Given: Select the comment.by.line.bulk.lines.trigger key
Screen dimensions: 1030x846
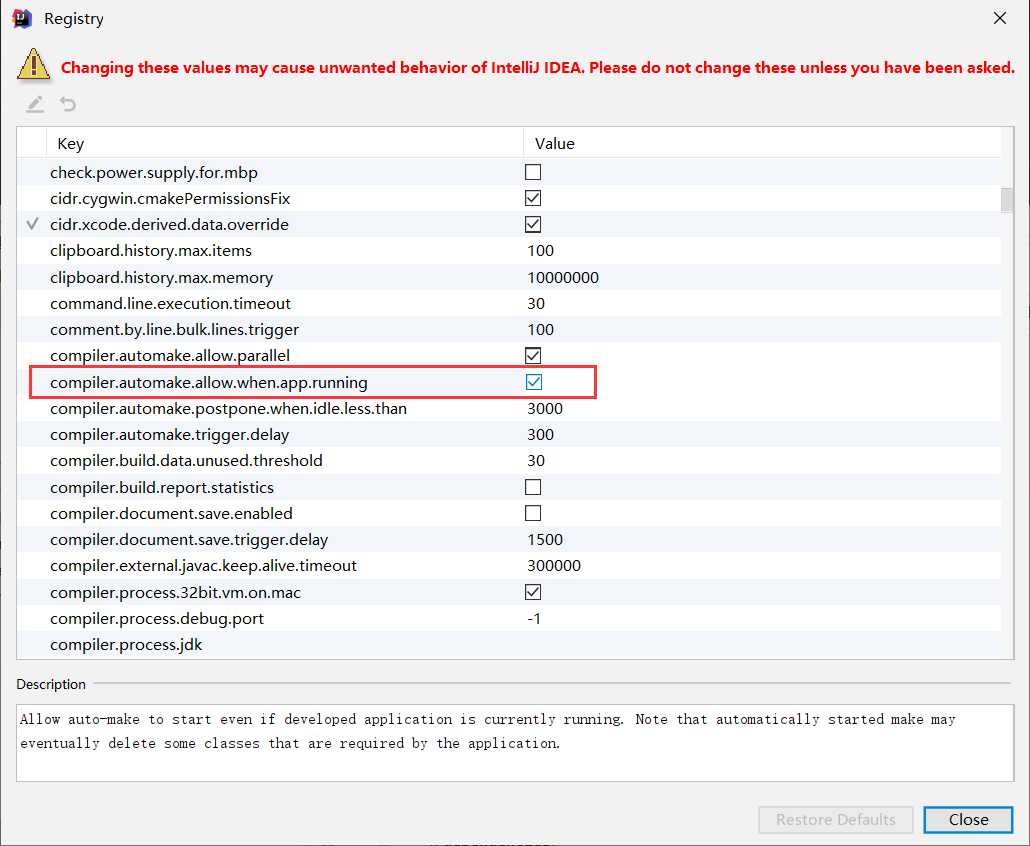Looking at the screenshot, I should 174,330.
